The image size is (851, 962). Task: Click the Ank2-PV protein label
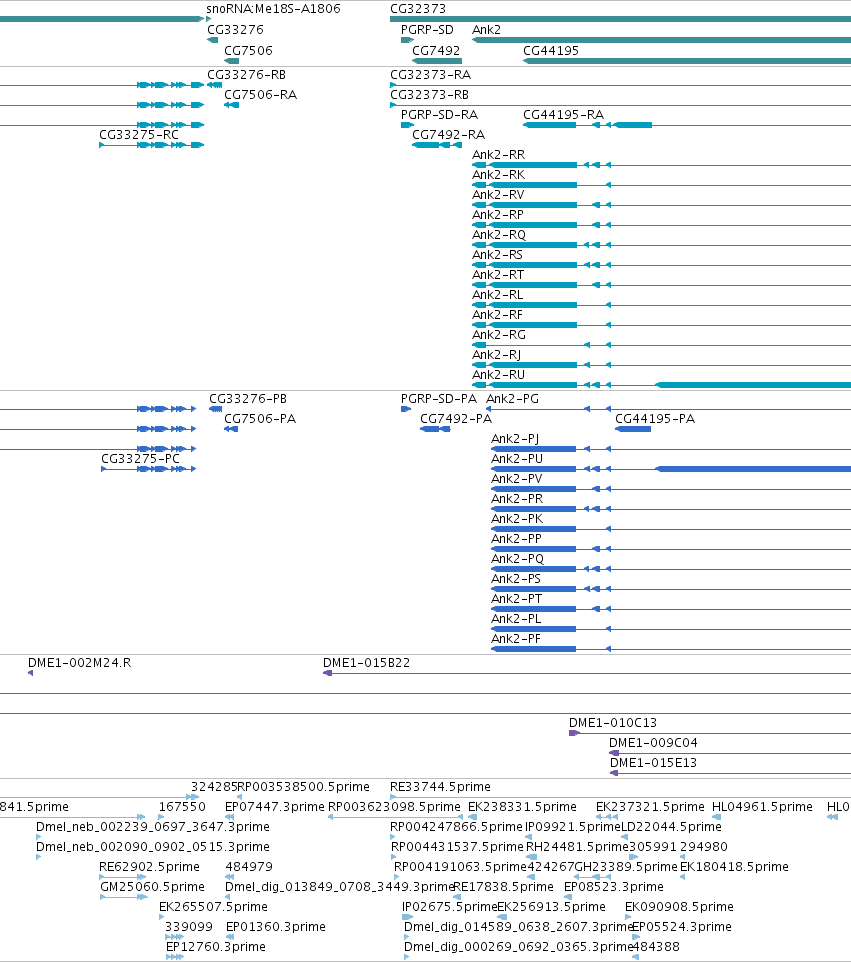pos(517,479)
